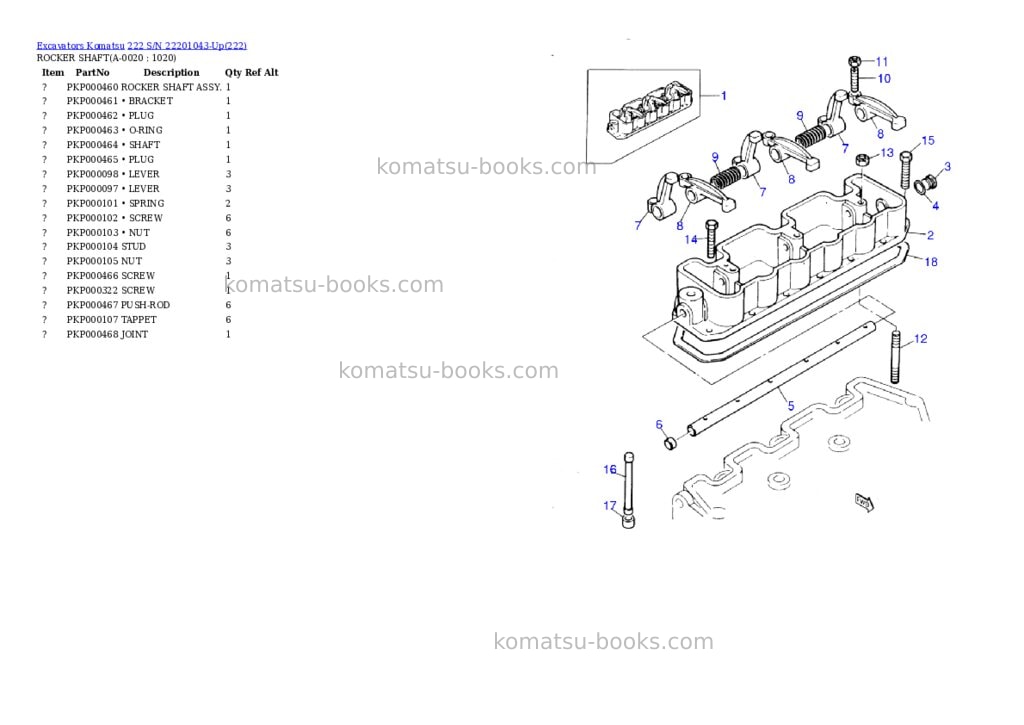Select the PKP000461 BRACKET part row
Screen dimensions: 1024x725
[x=136, y=101]
